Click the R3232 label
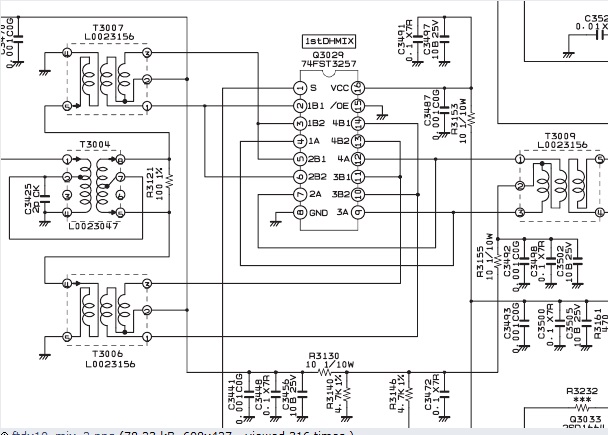The height and width of the screenshot is (435, 608). 580,392
